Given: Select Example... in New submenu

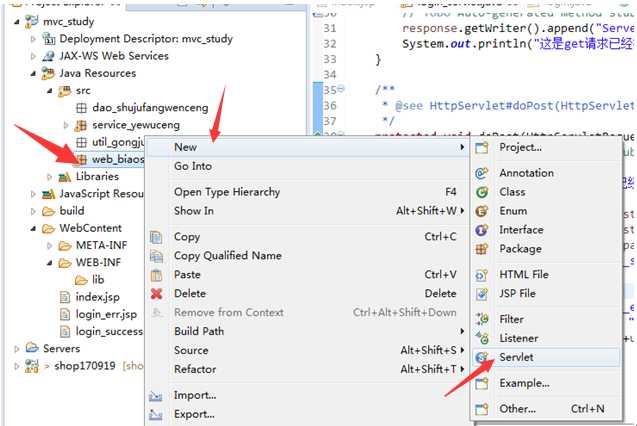Looking at the screenshot, I should click(546, 383).
